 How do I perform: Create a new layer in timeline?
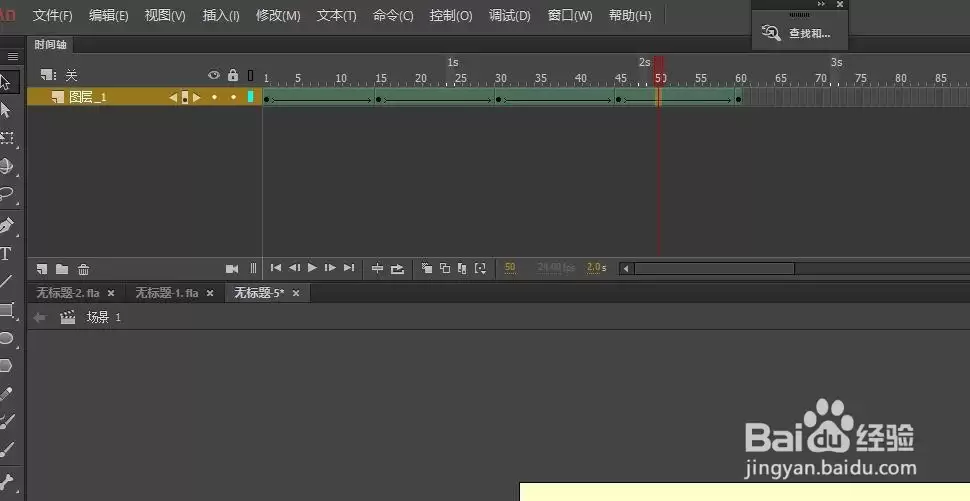point(42,269)
